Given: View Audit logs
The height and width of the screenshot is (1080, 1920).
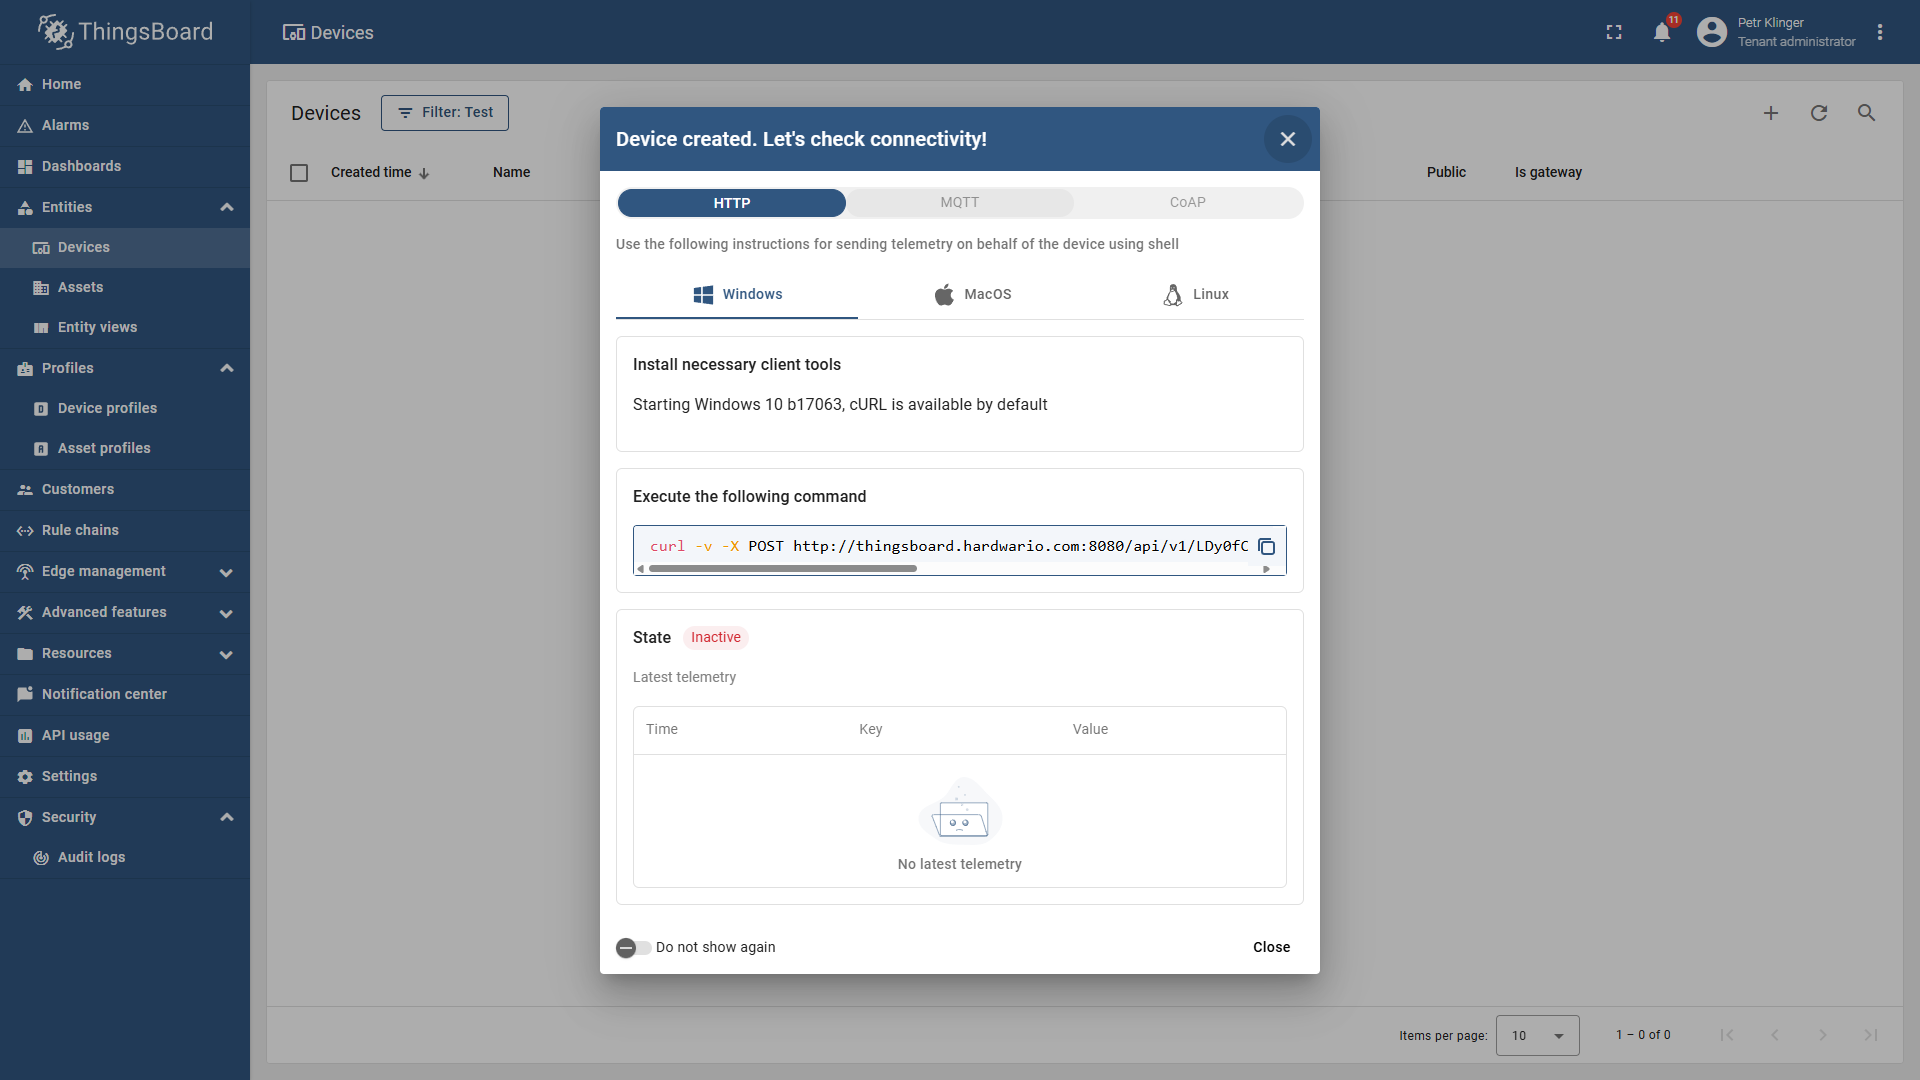Looking at the screenshot, I should pos(91,857).
